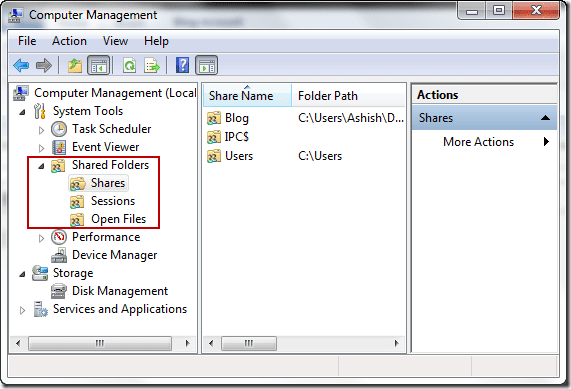Click the Services and Applications icon
Screen dimensions: 571x389
(x=40, y=309)
